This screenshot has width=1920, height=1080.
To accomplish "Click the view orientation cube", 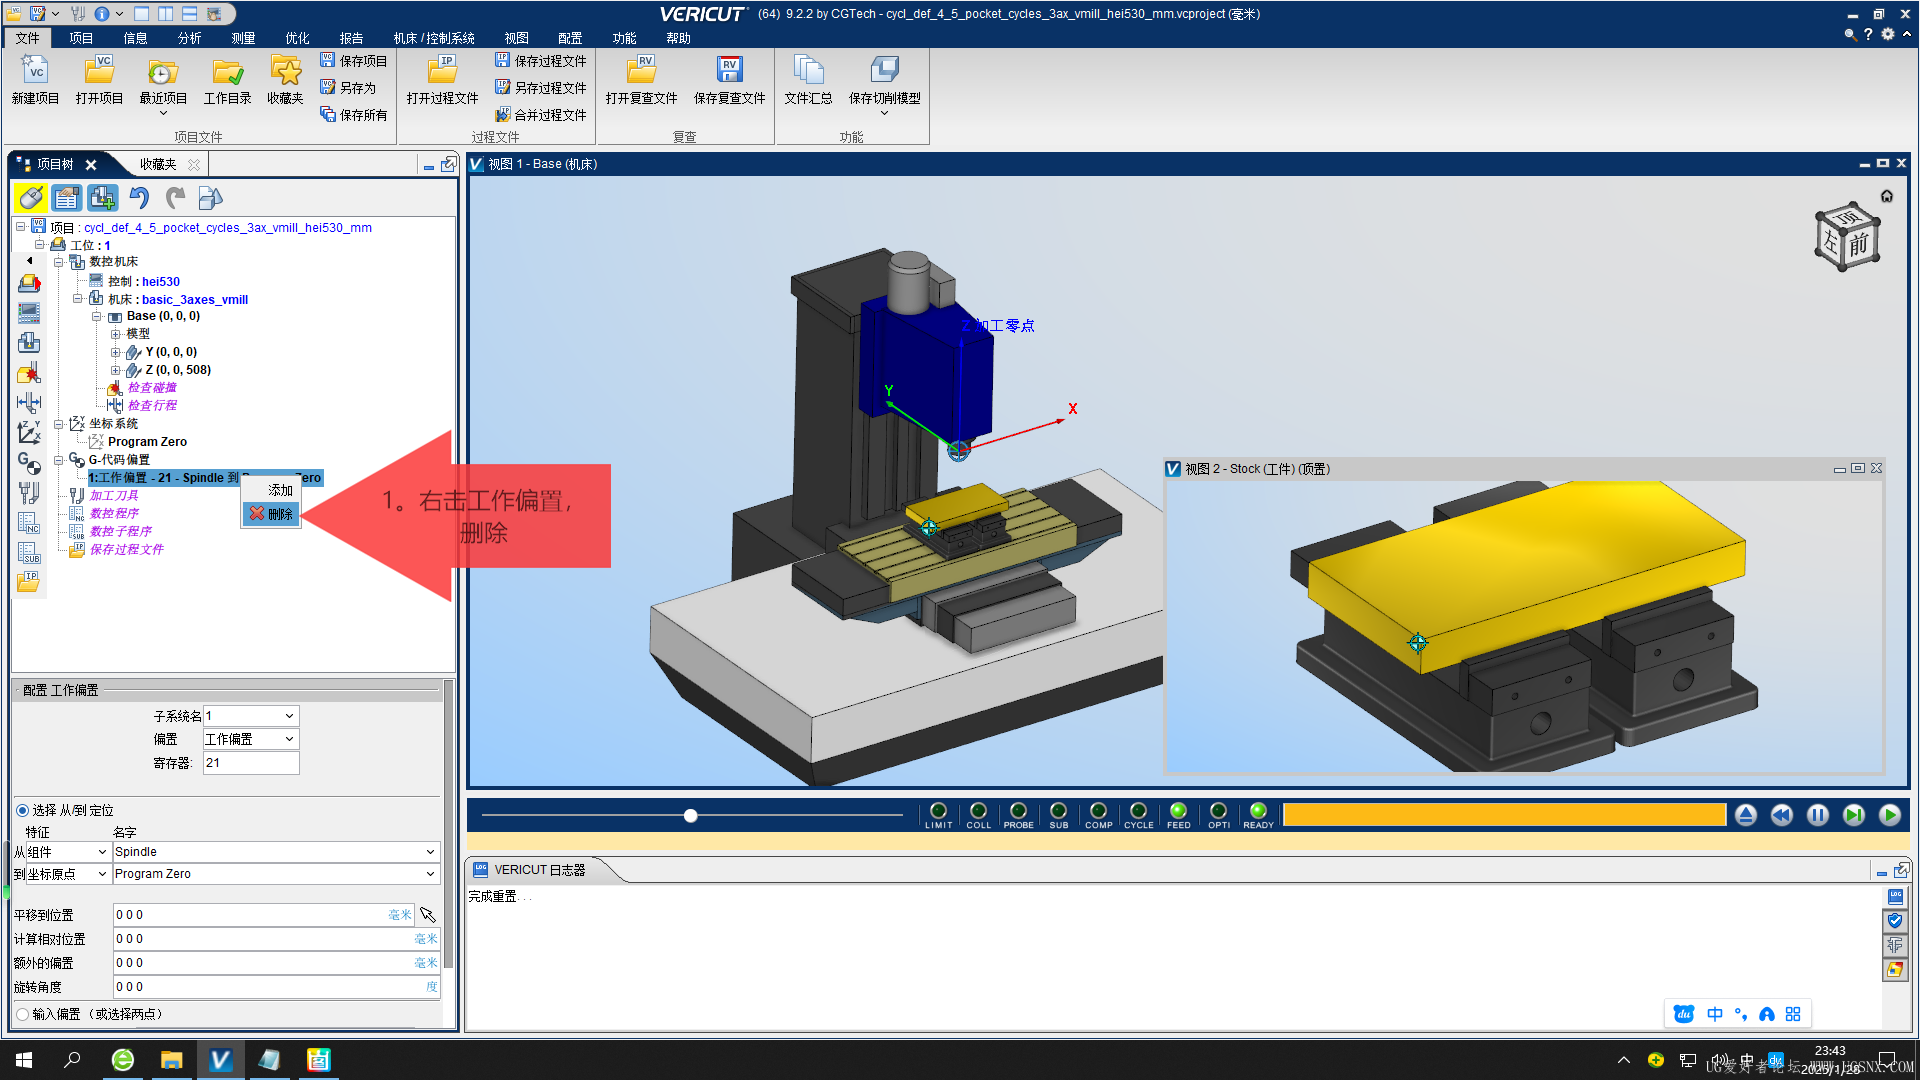I will coord(1848,238).
